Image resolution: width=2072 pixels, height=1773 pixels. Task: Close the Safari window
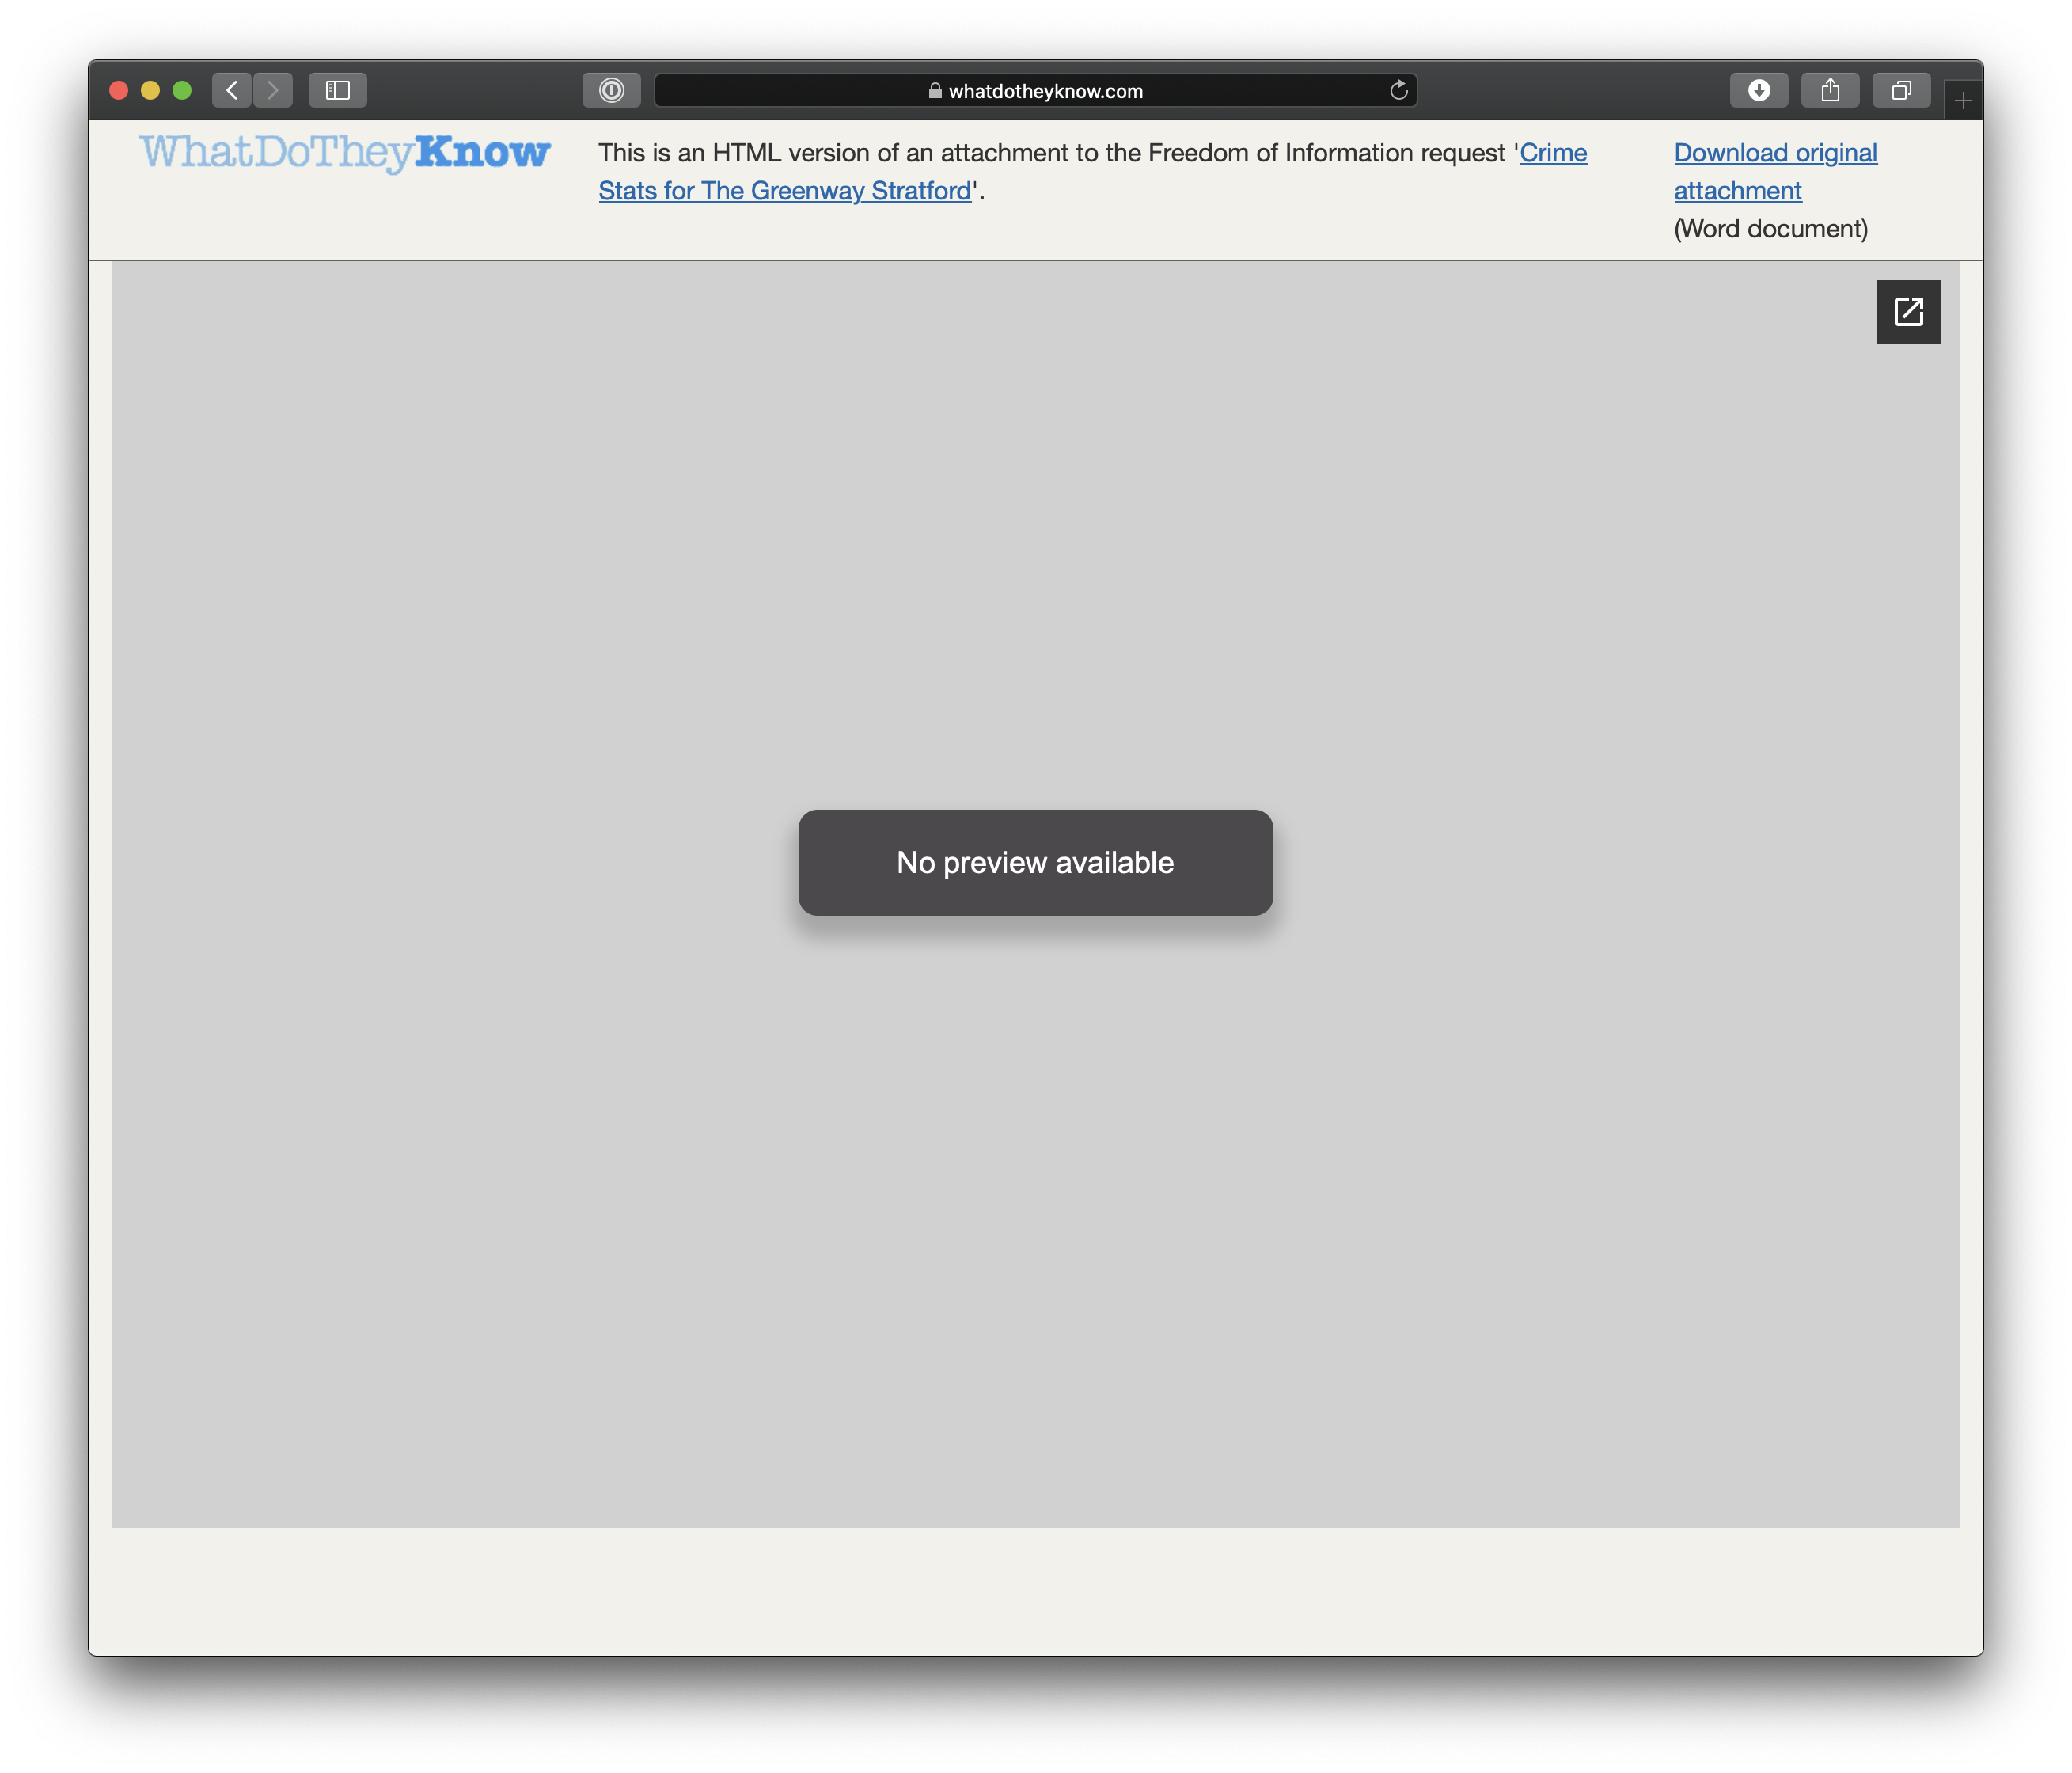(119, 90)
